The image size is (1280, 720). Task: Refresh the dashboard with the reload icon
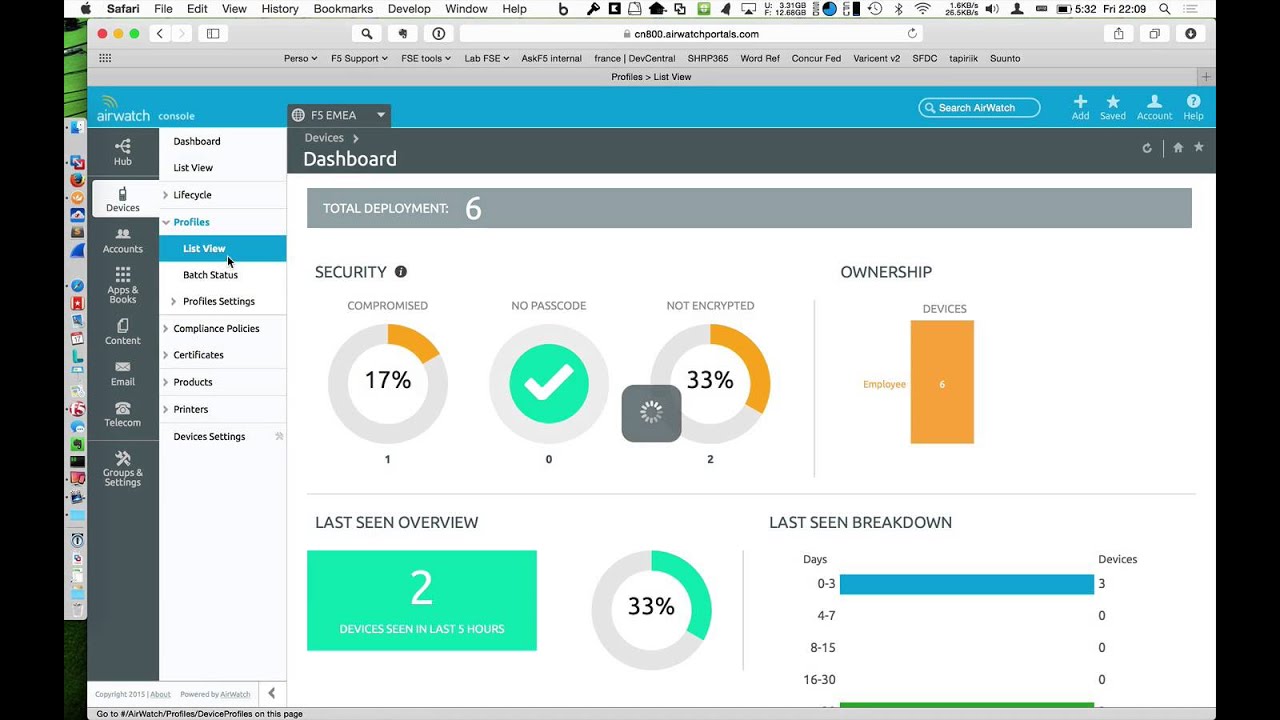click(x=1147, y=148)
